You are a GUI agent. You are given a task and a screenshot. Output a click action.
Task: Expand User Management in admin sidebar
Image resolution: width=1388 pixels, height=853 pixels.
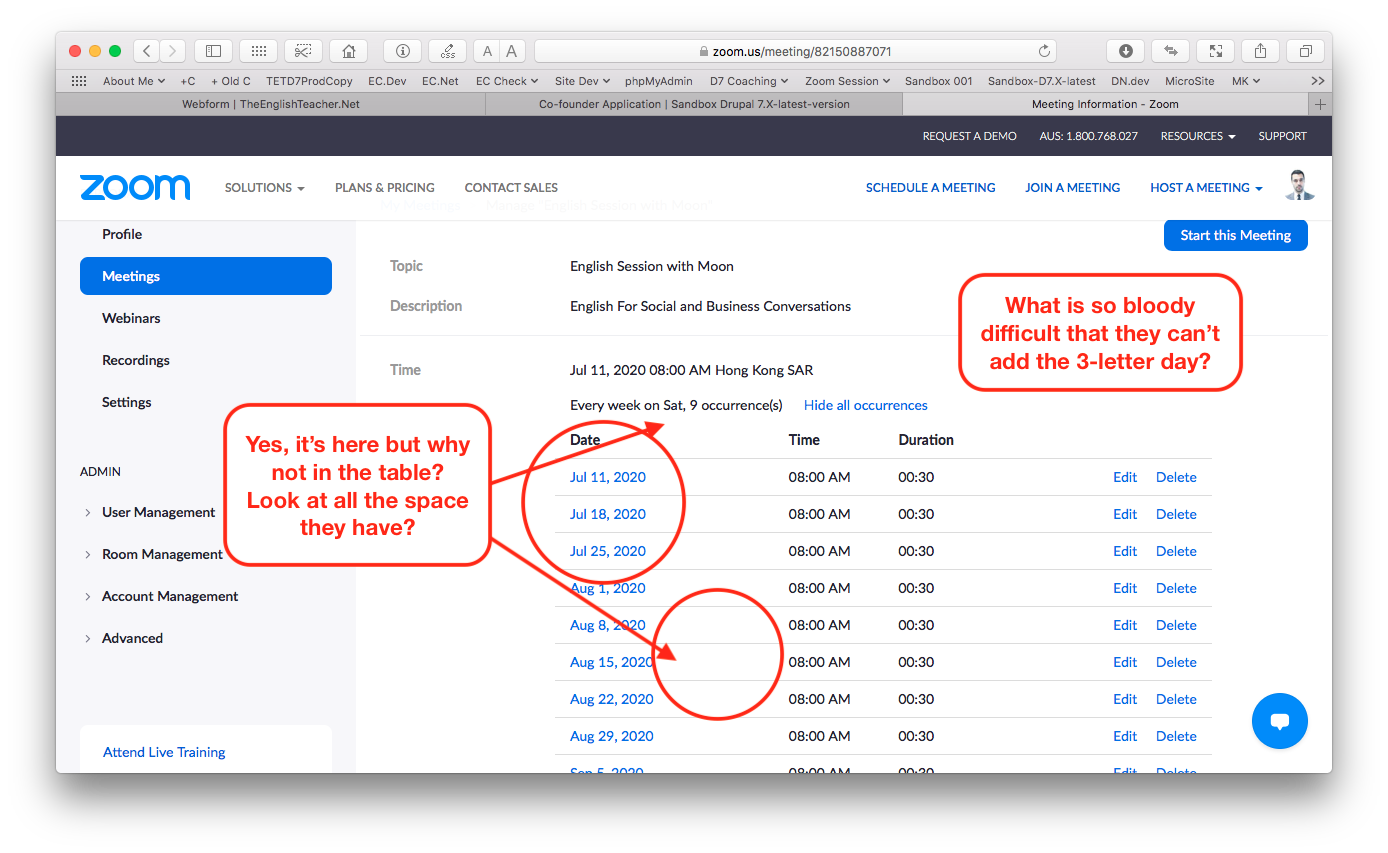pos(158,512)
